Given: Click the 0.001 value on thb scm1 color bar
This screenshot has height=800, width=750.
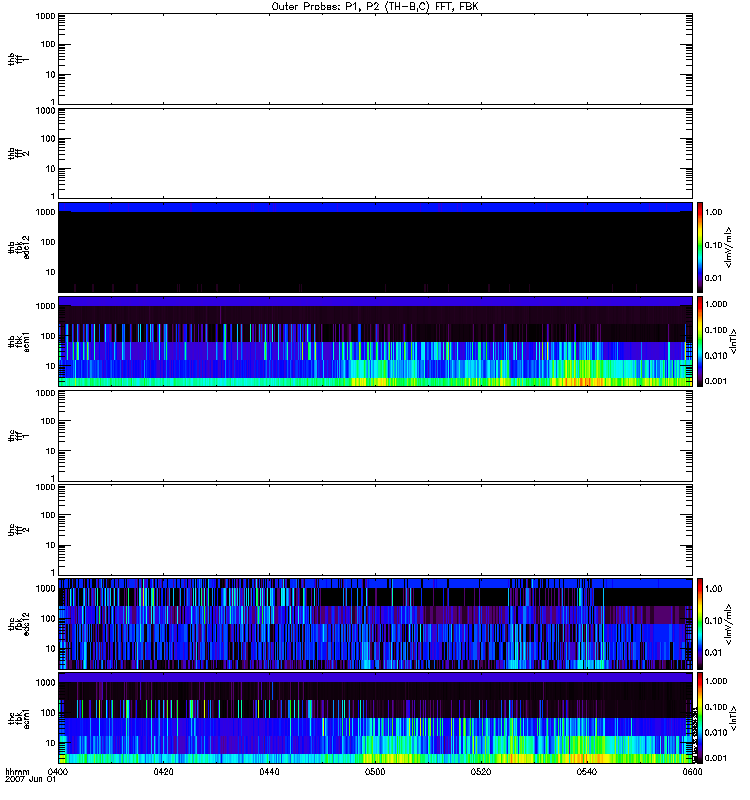Looking at the screenshot, I should 716,381.
